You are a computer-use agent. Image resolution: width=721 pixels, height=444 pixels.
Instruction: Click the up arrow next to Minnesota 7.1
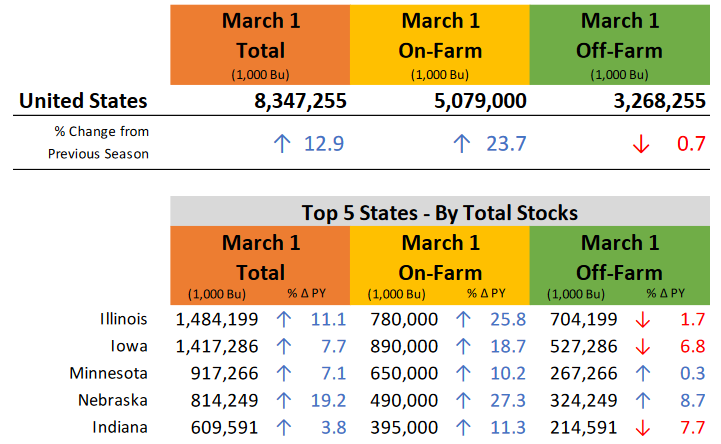[x=284, y=374]
